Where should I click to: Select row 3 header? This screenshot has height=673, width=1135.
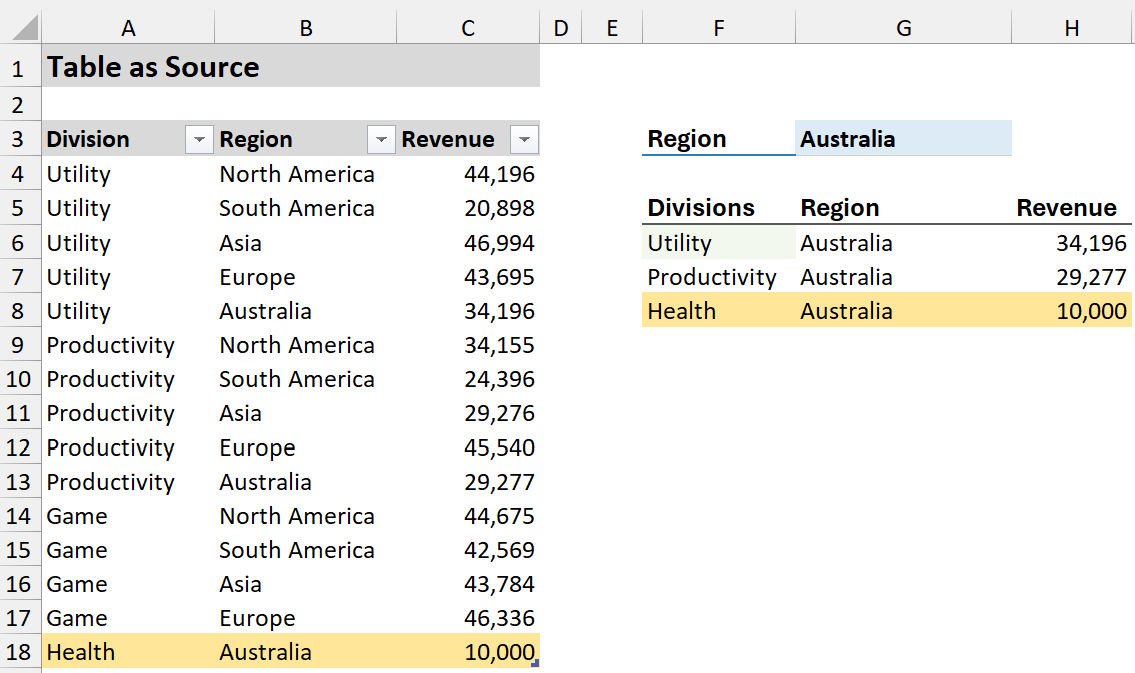20,139
